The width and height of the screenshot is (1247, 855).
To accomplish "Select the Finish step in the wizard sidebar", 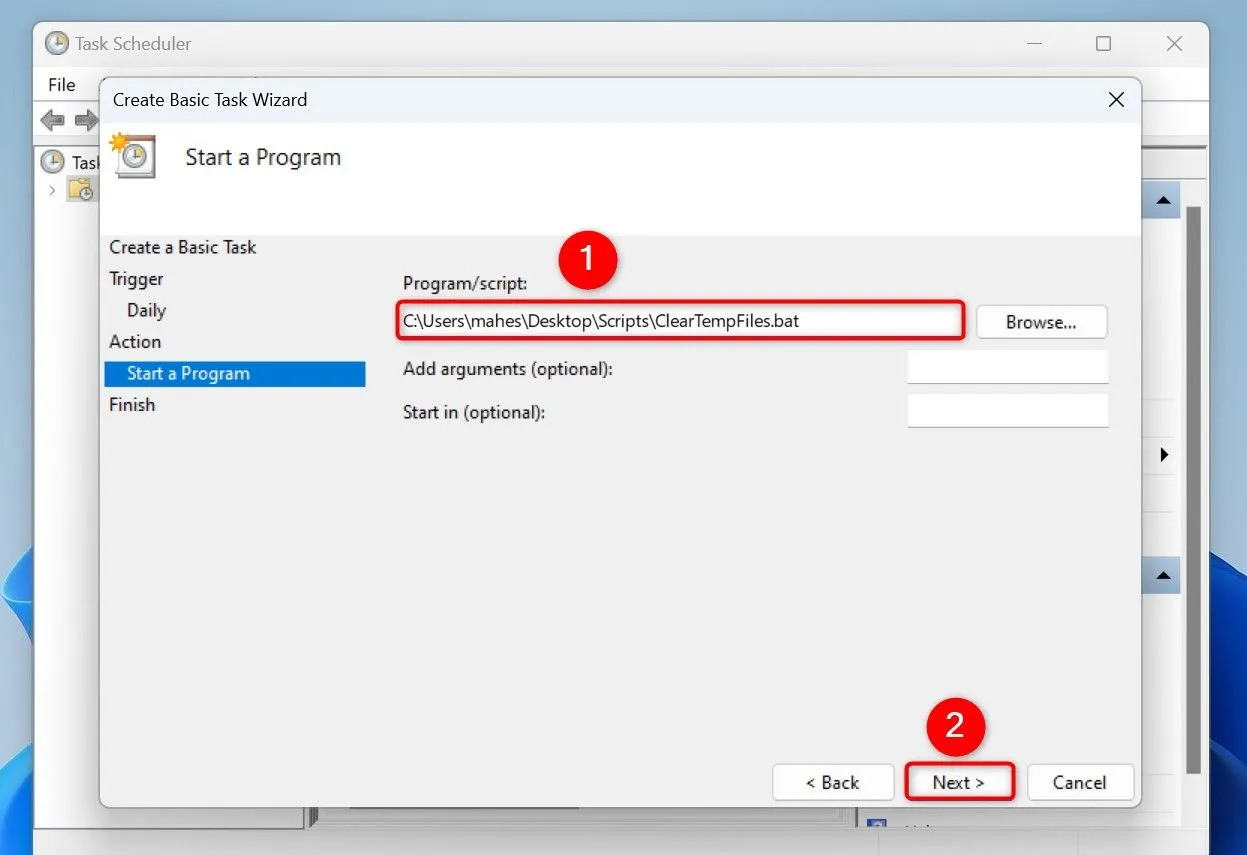I will point(132,404).
